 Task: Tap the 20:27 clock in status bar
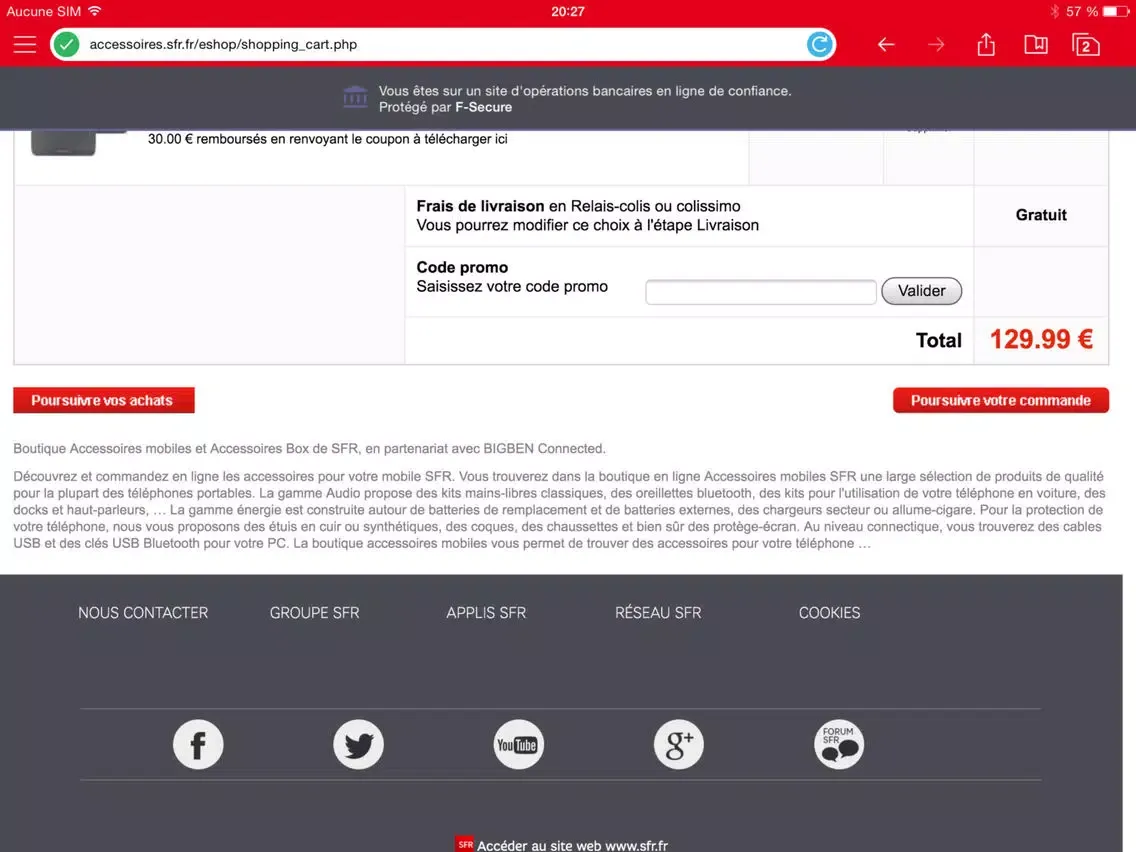tap(568, 12)
